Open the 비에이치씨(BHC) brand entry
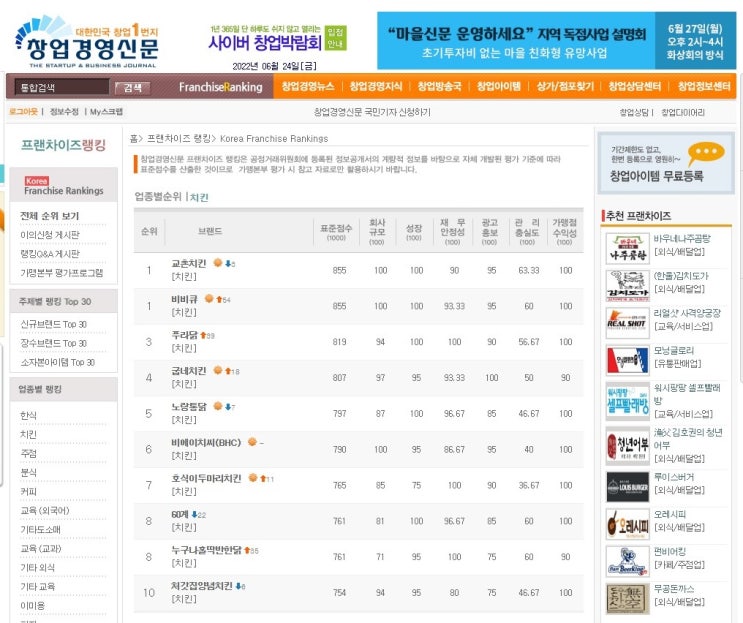 point(206,442)
